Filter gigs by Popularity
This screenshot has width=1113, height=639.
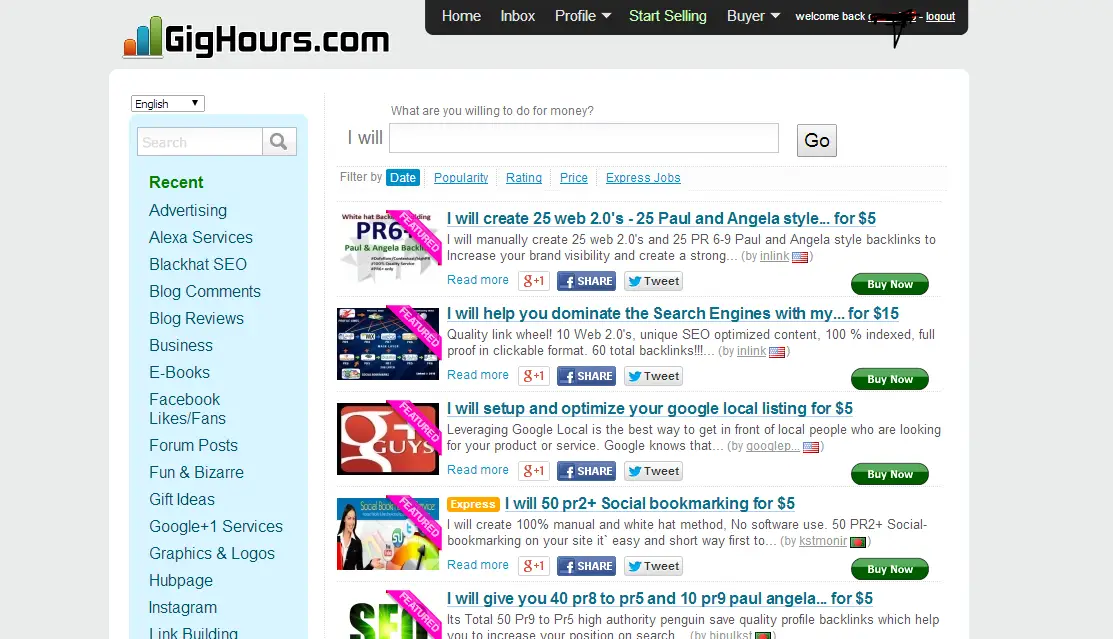click(461, 178)
